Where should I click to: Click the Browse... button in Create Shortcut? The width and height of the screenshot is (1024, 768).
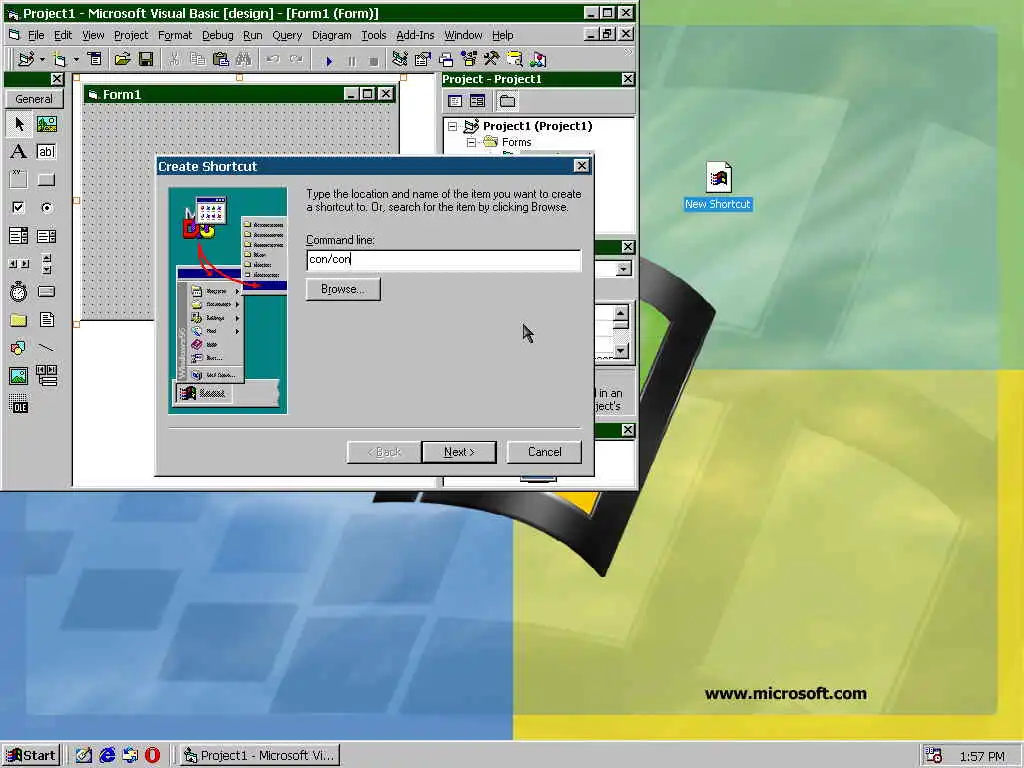[343, 289]
